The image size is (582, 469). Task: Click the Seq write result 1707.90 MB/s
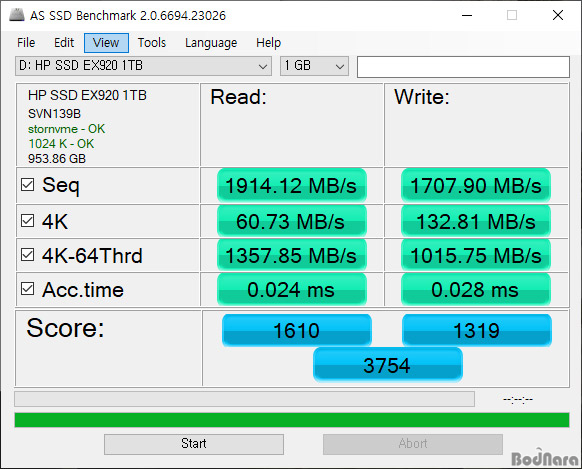pyautogui.click(x=476, y=185)
